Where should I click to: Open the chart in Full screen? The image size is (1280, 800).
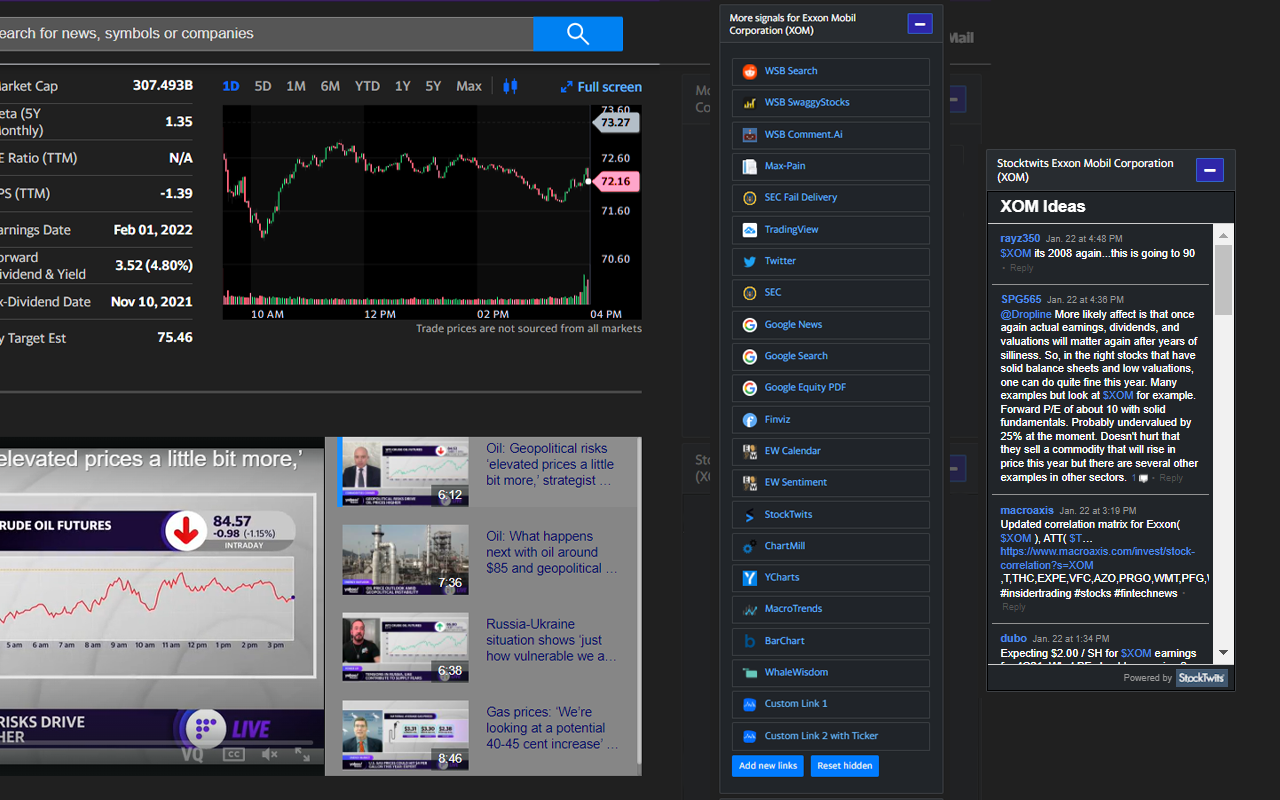coord(601,87)
